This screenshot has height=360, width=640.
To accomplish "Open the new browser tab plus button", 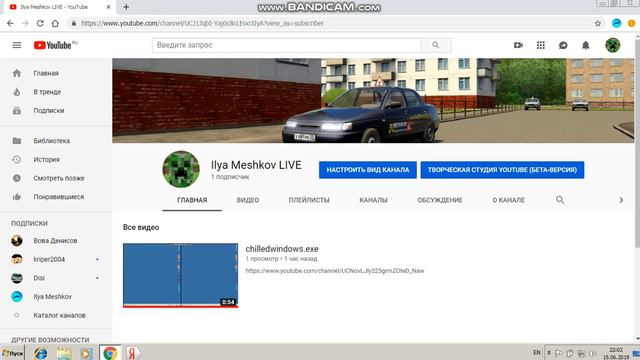I will coord(126,7).
